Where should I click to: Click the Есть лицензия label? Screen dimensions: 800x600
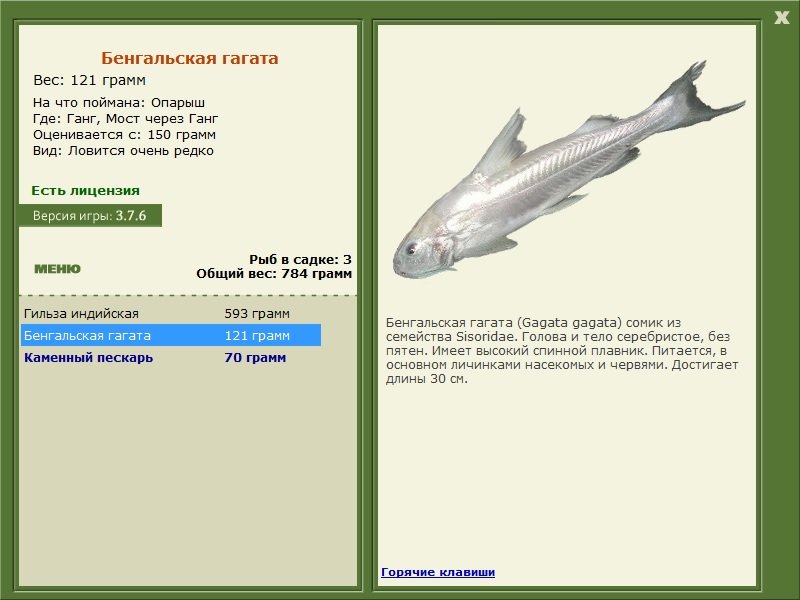(x=85, y=190)
